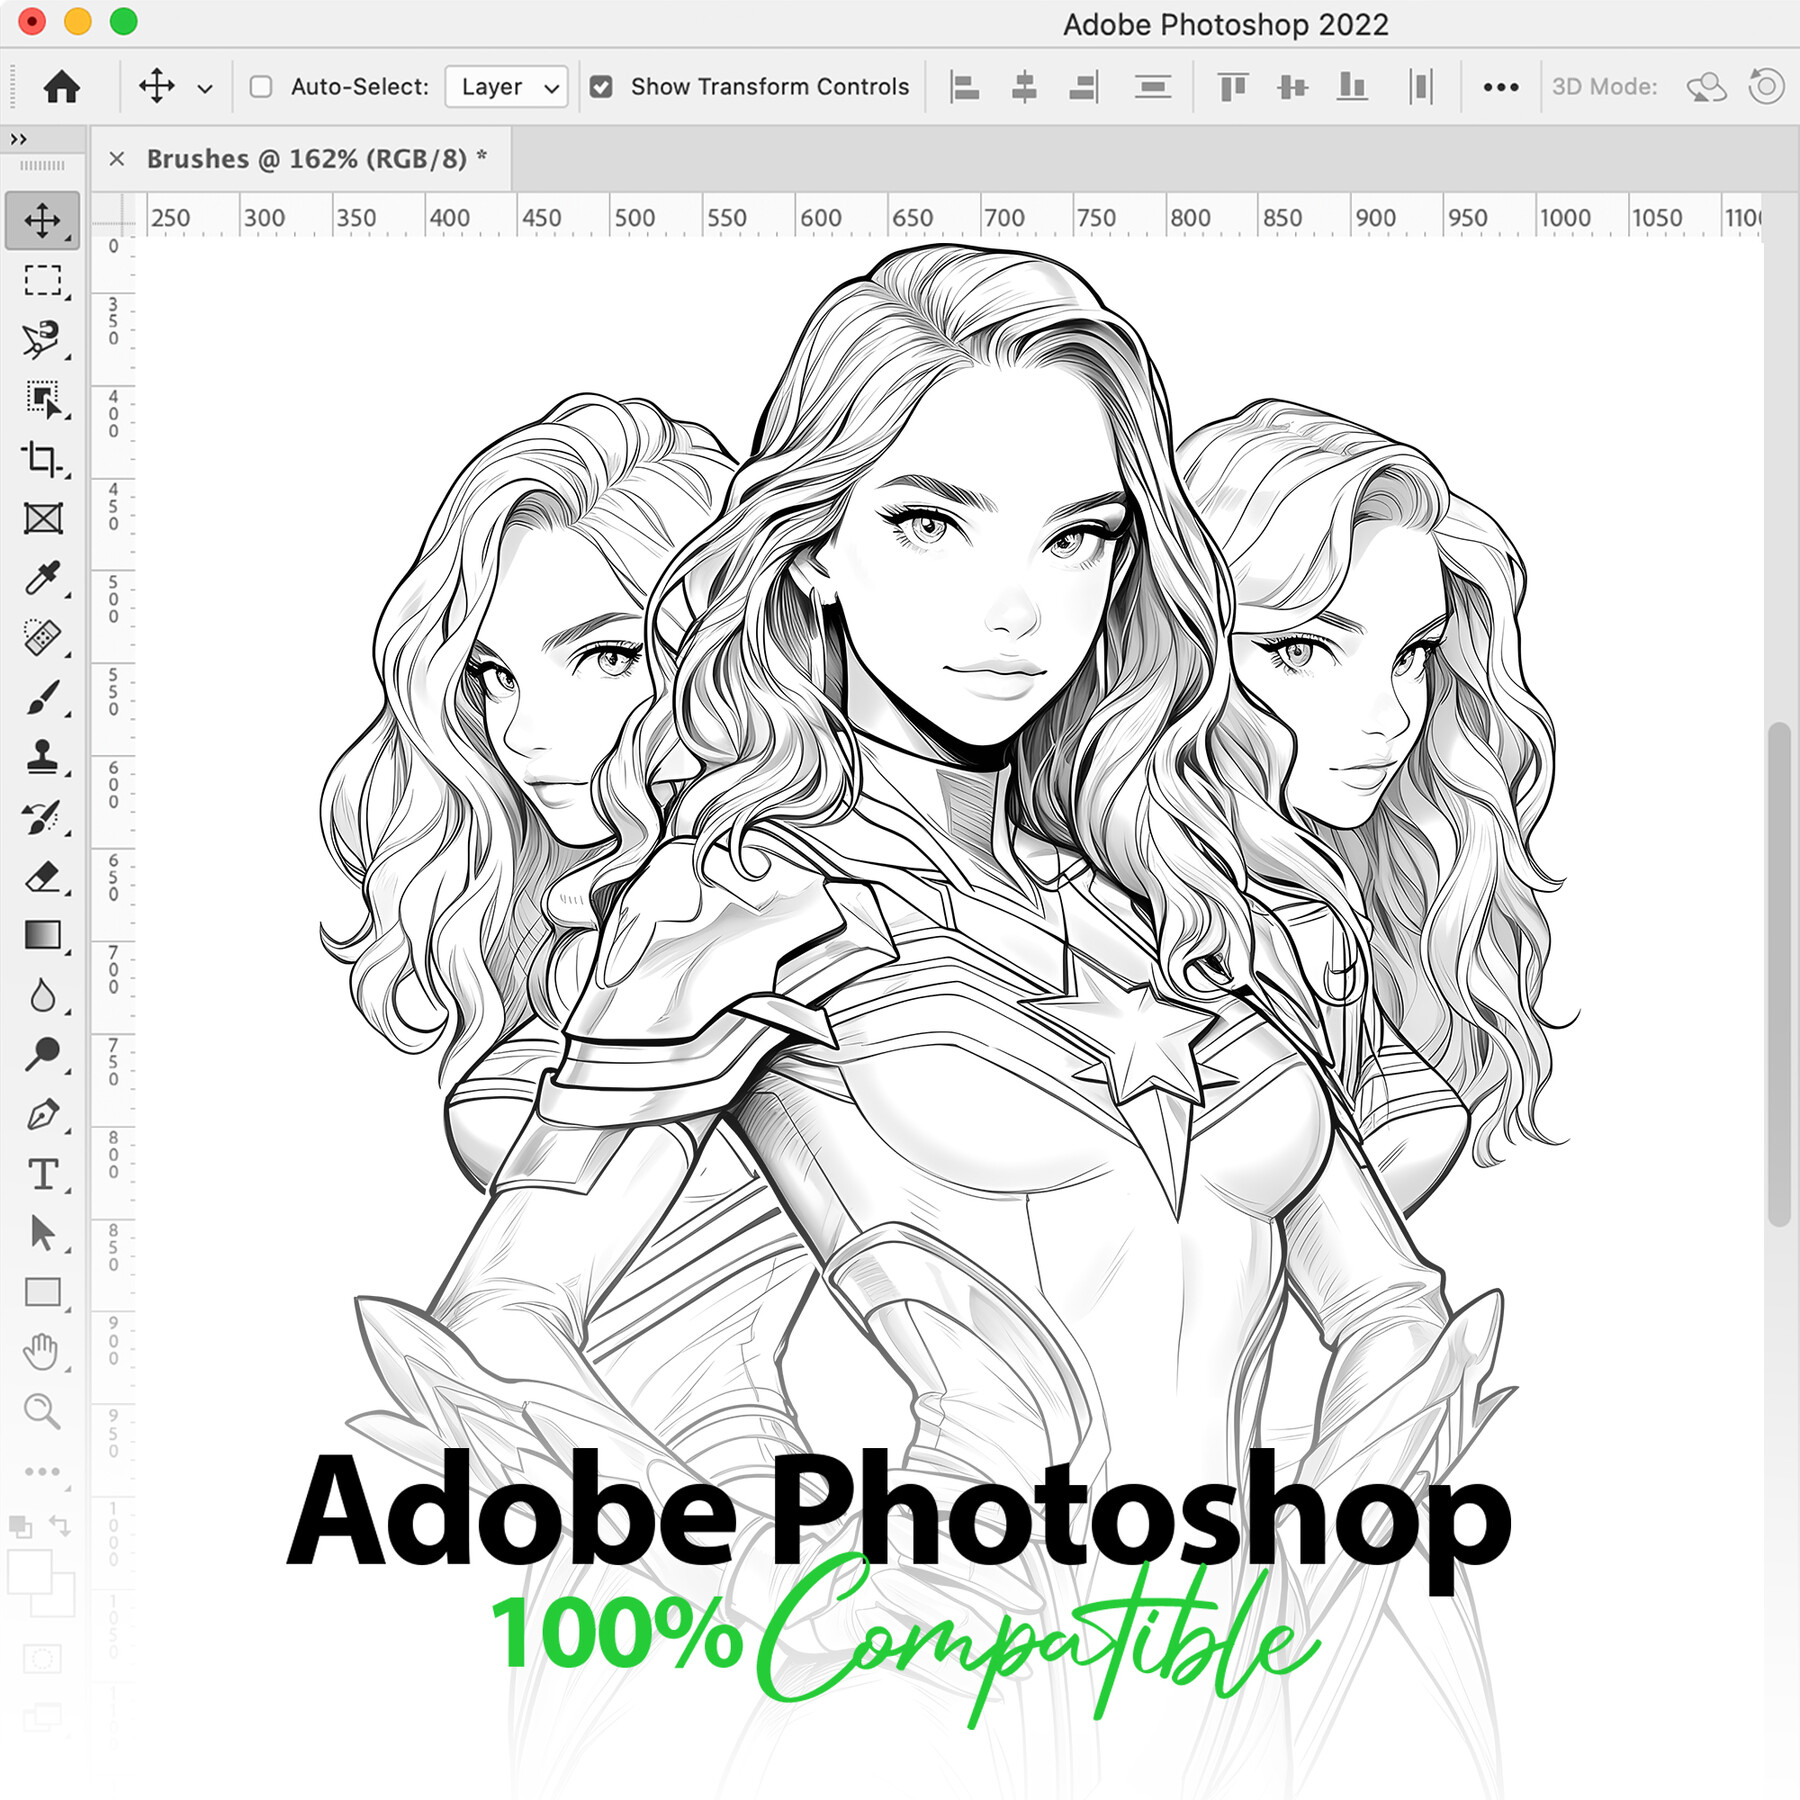Select the Dodge tool
The image size is (1800, 1800).
(x=42, y=1054)
